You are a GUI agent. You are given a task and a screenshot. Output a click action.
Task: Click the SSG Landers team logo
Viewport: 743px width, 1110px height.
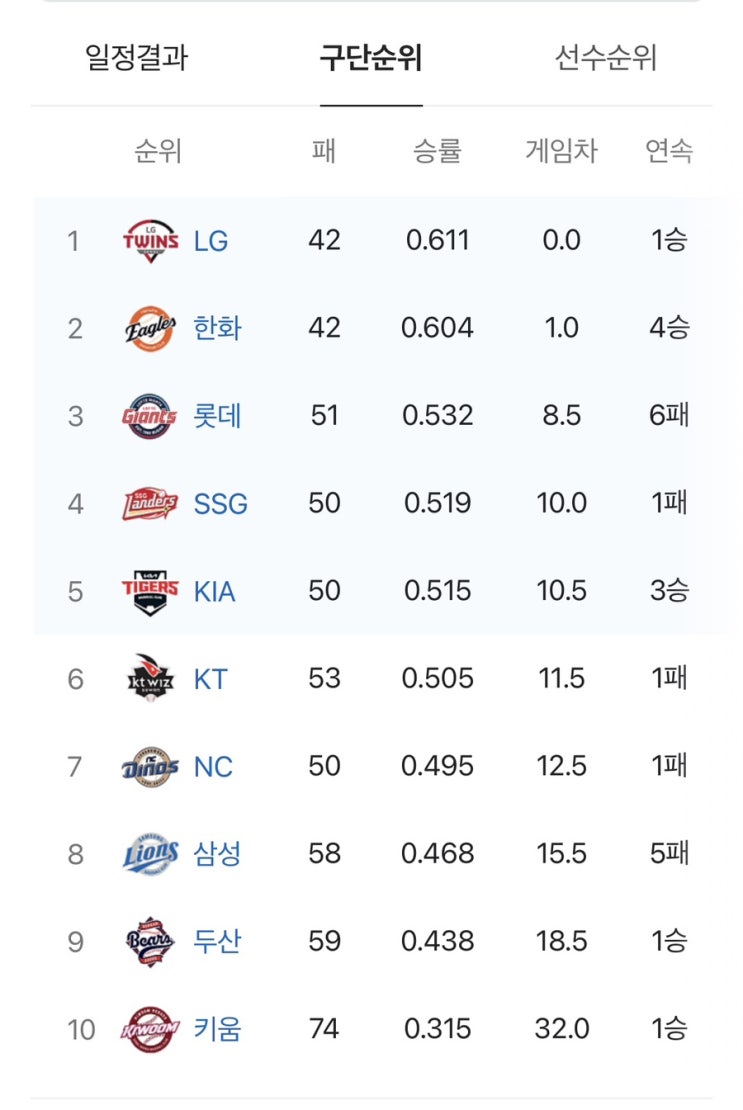(x=151, y=503)
